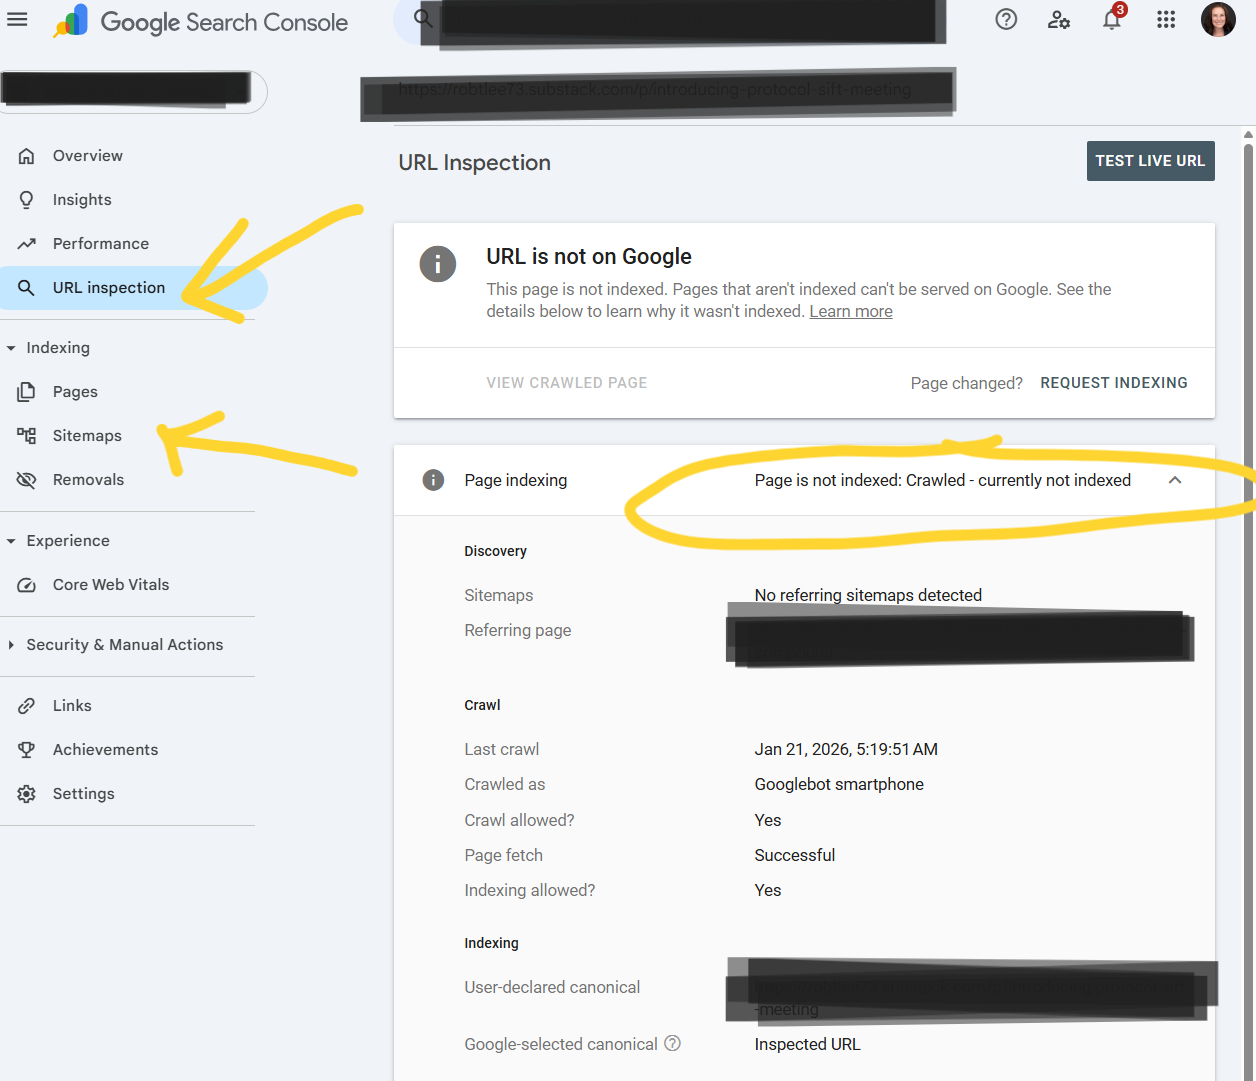
Task: Click the URL inspection search field
Action: point(670,22)
